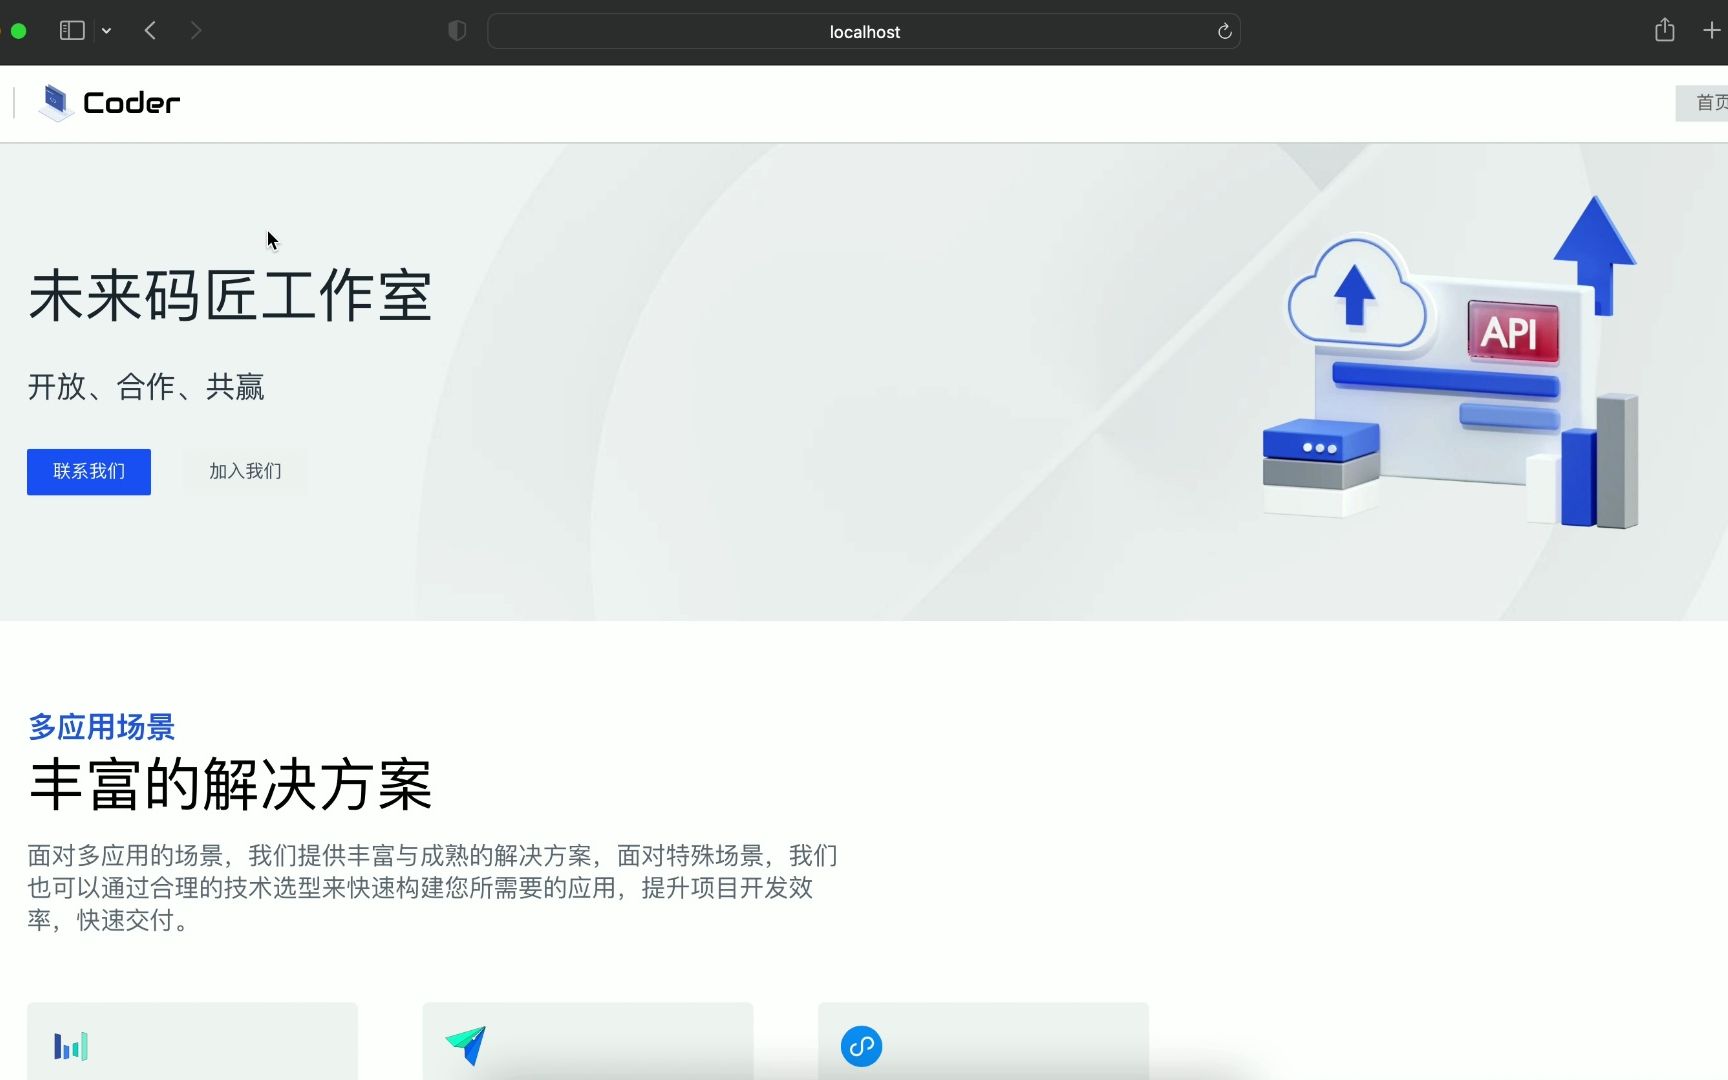Click the API cloud illustration
Image resolution: width=1728 pixels, height=1080 pixels.
(x=1450, y=360)
